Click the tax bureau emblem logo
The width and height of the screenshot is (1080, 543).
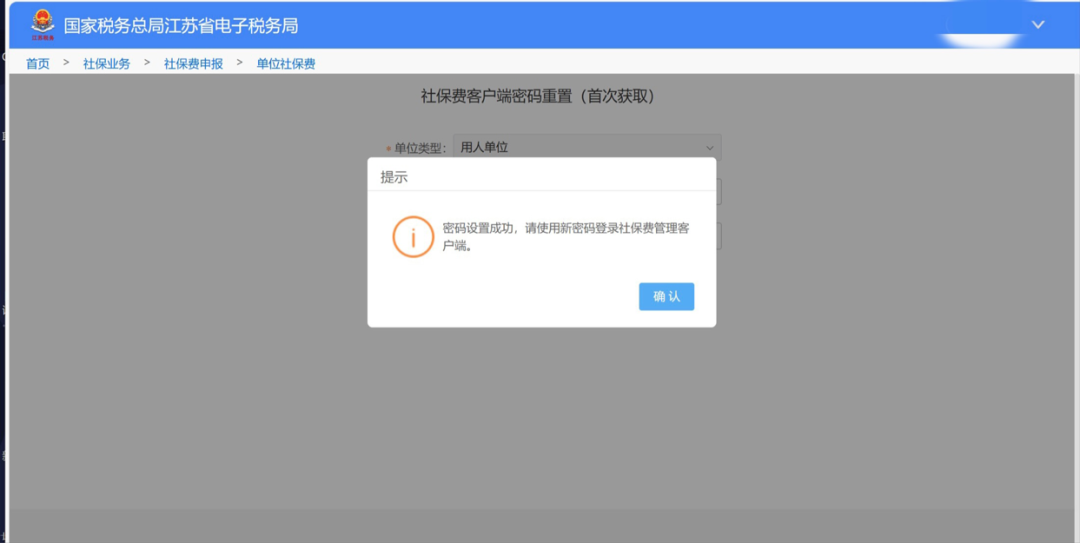(43, 25)
